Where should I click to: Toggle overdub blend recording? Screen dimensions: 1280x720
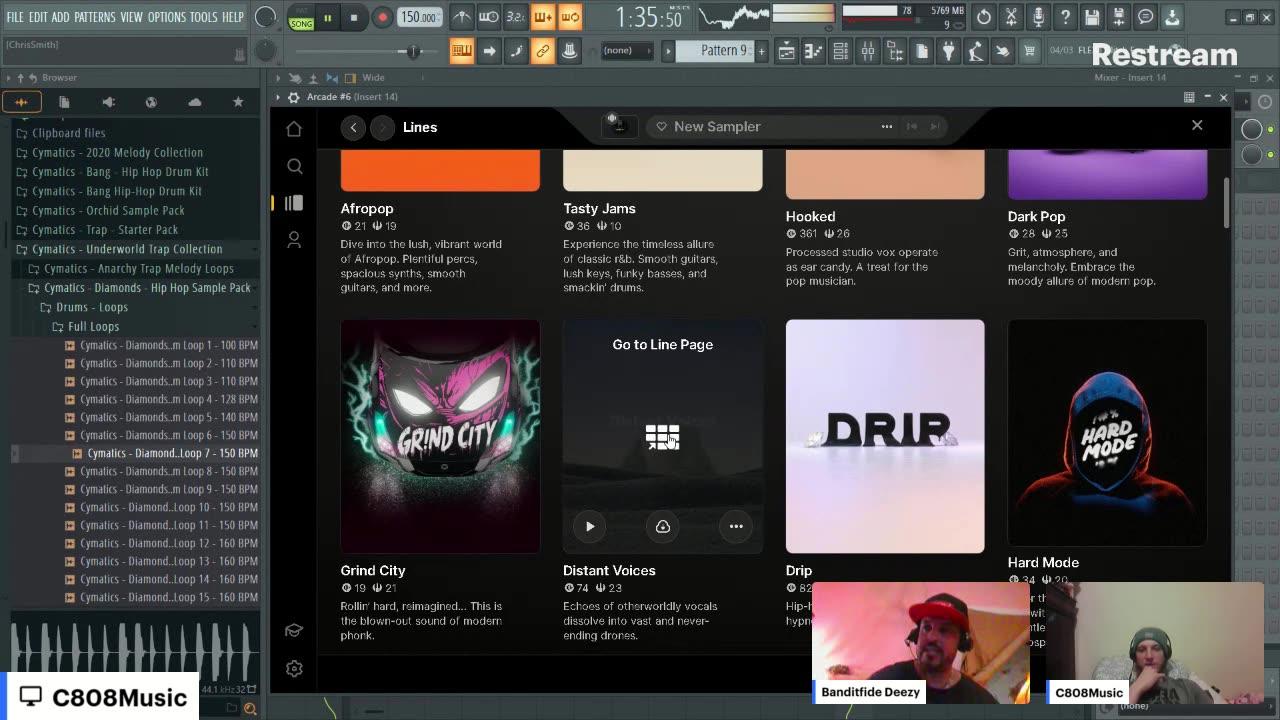(542, 17)
